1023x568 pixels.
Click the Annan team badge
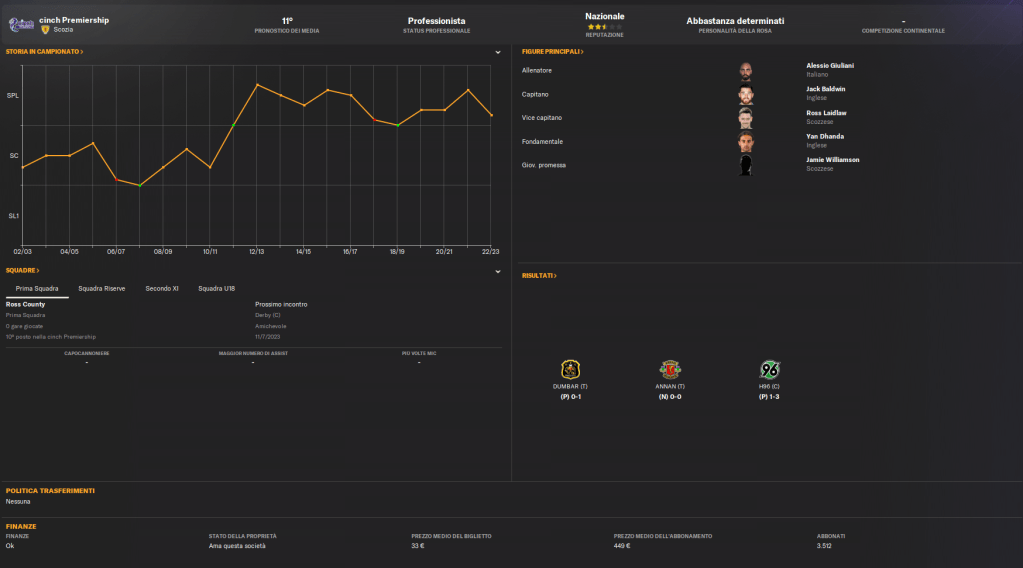(x=669, y=369)
